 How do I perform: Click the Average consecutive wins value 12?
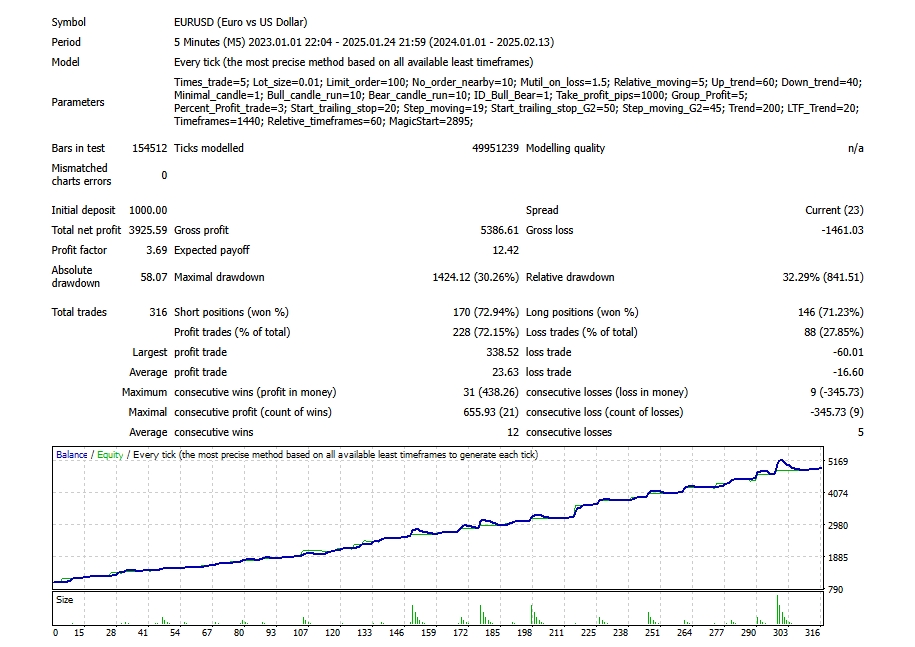pyautogui.click(x=513, y=432)
